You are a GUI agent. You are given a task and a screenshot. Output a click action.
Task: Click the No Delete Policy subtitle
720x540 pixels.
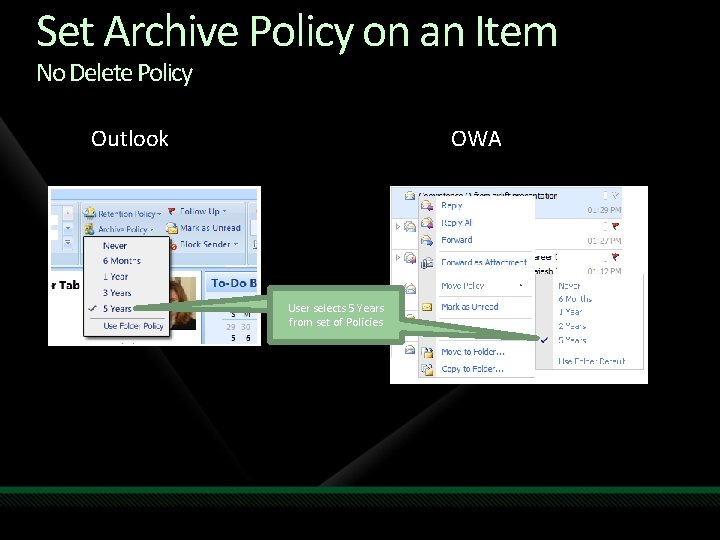pyautogui.click(x=114, y=73)
